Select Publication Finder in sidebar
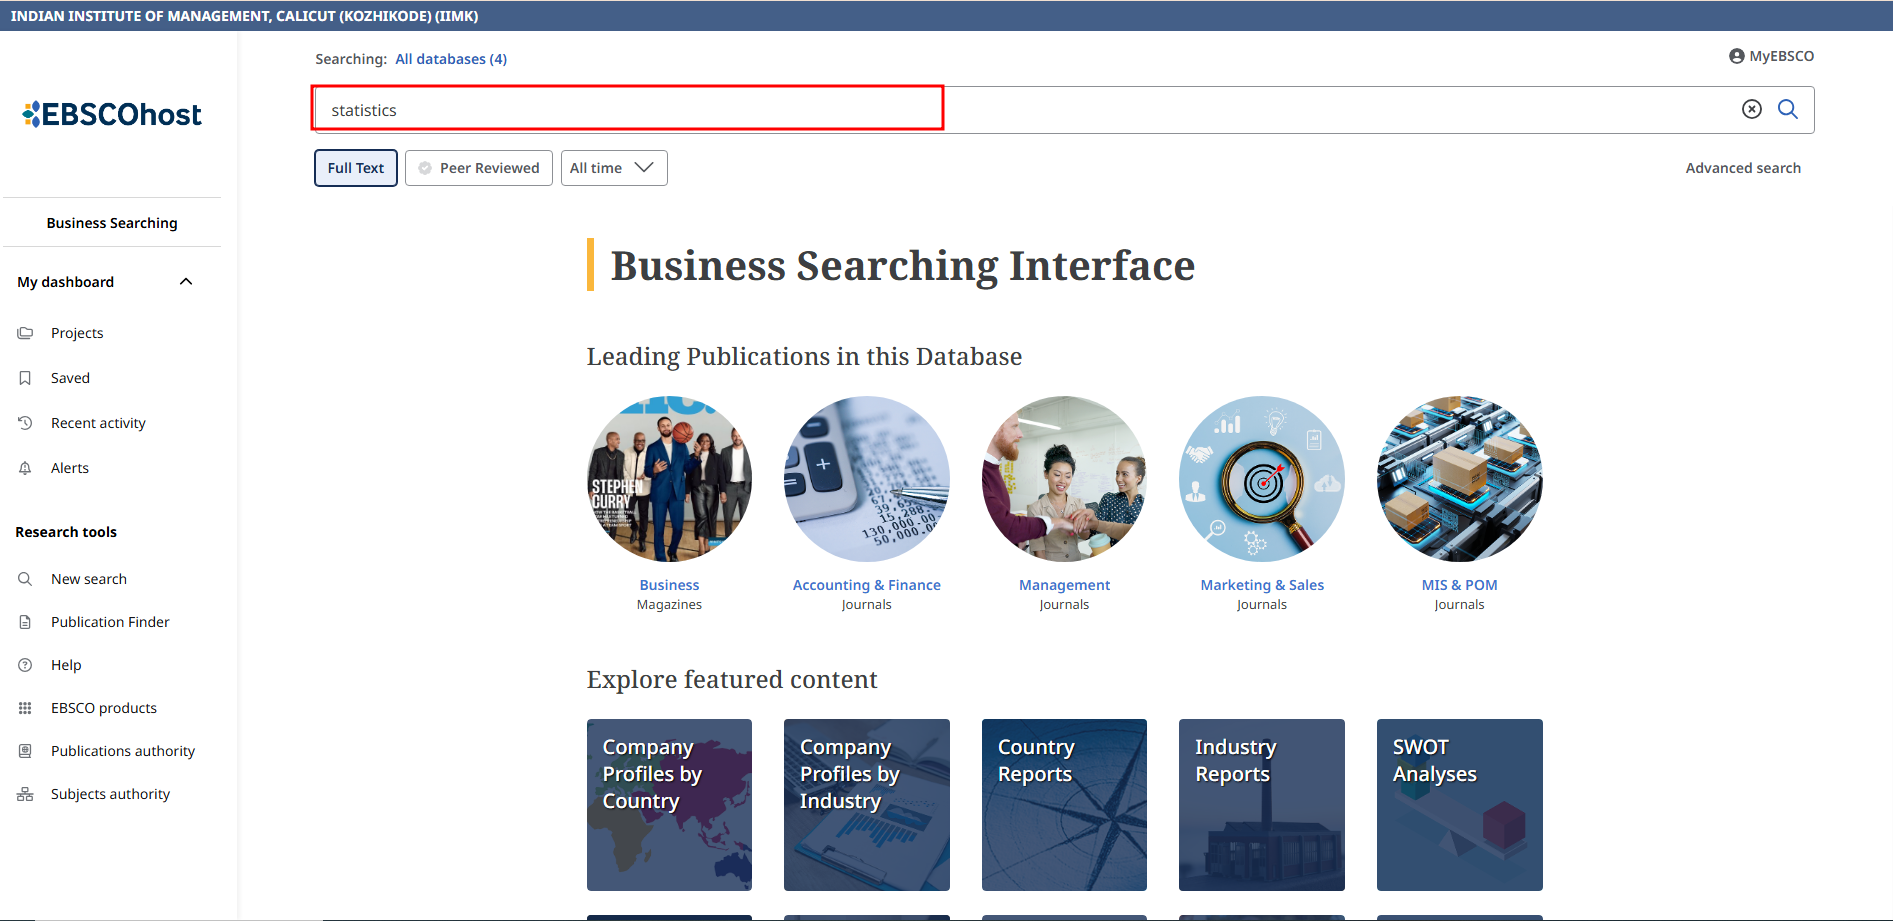The image size is (1893, 921). [110, 622]
